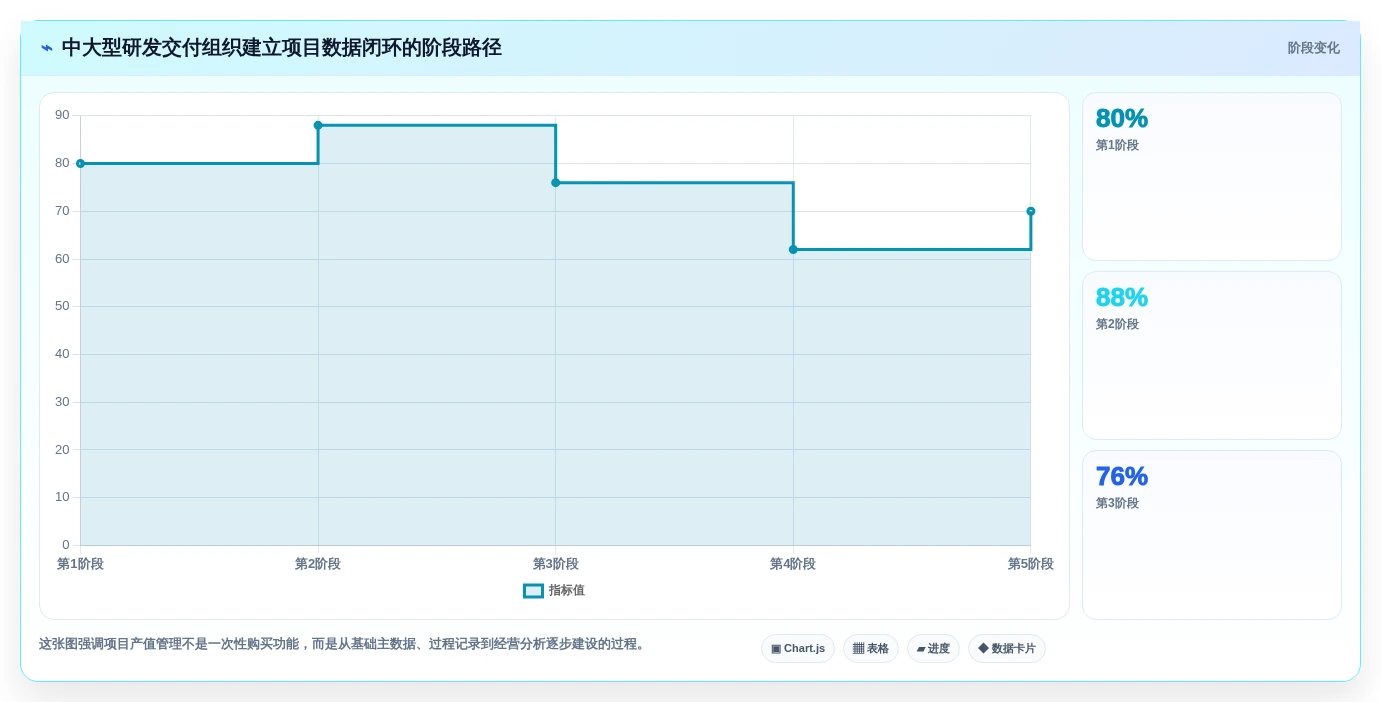Click the x-axis label 第5阶段
This screenshot has height=702, width=1381.
[x=1031, y=564]
